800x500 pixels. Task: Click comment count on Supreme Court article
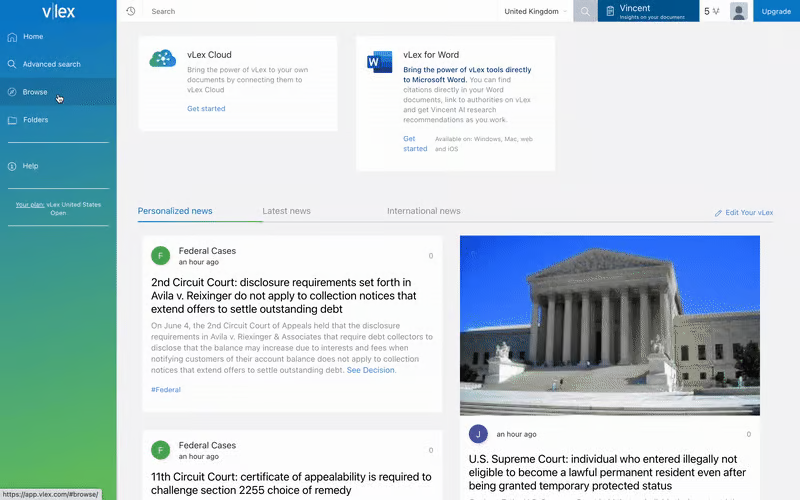(749, 435)
